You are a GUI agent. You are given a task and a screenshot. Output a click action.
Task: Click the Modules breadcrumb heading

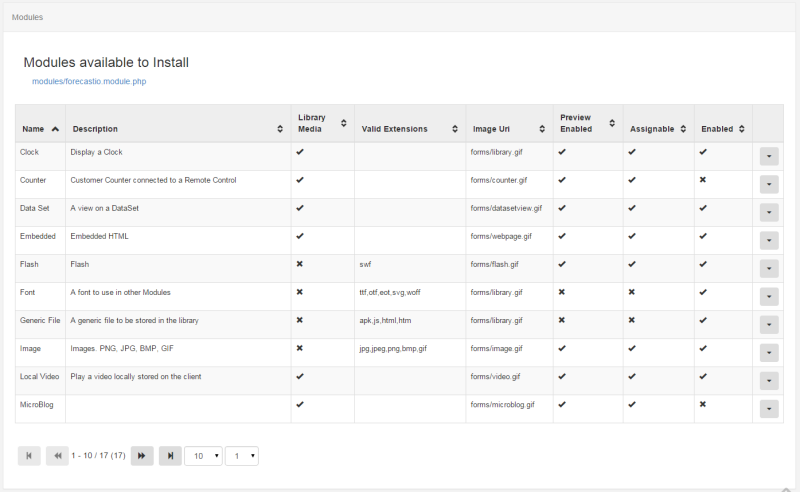coord(28,17)
